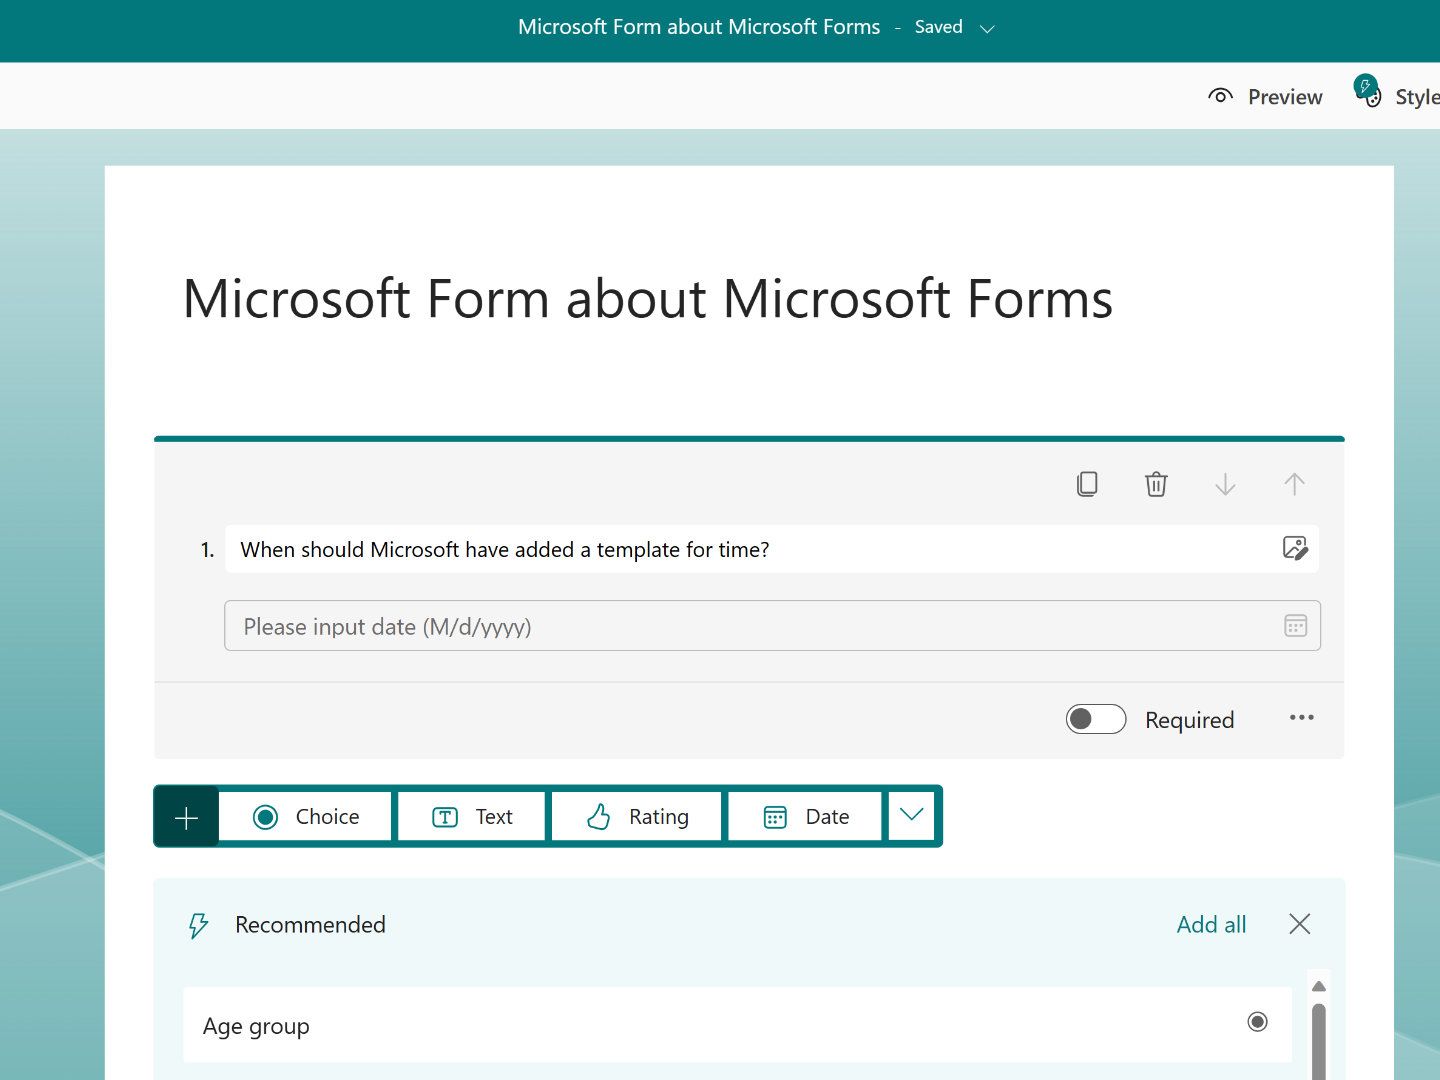Toggle the Required switch
Viewport: 1440px width, 1080px height.
[1096, 719]
